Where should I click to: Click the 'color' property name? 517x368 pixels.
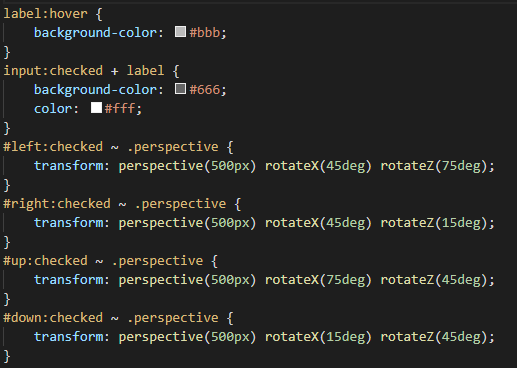53,109
